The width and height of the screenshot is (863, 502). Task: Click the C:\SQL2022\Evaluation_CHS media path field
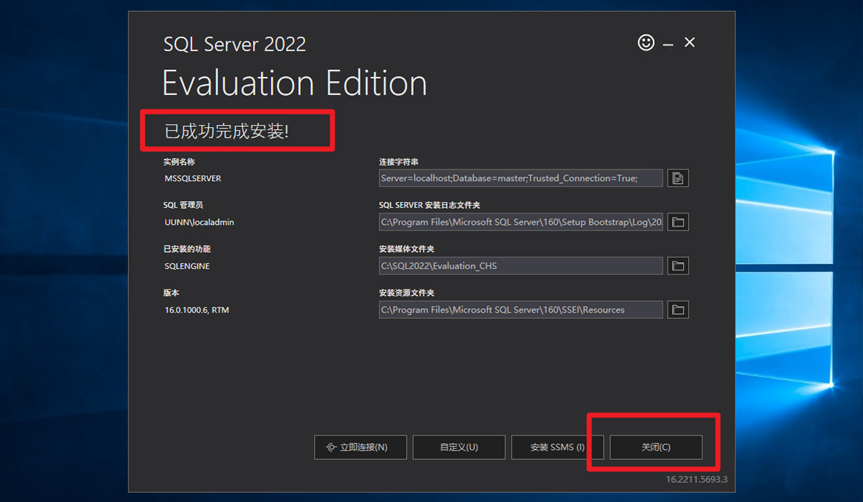pos(520,266)
